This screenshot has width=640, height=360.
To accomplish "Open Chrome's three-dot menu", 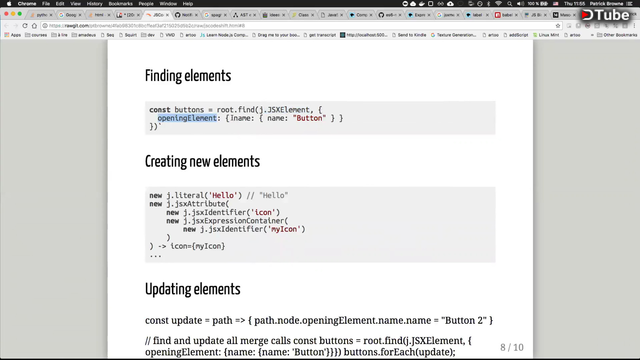I will 634,25.
